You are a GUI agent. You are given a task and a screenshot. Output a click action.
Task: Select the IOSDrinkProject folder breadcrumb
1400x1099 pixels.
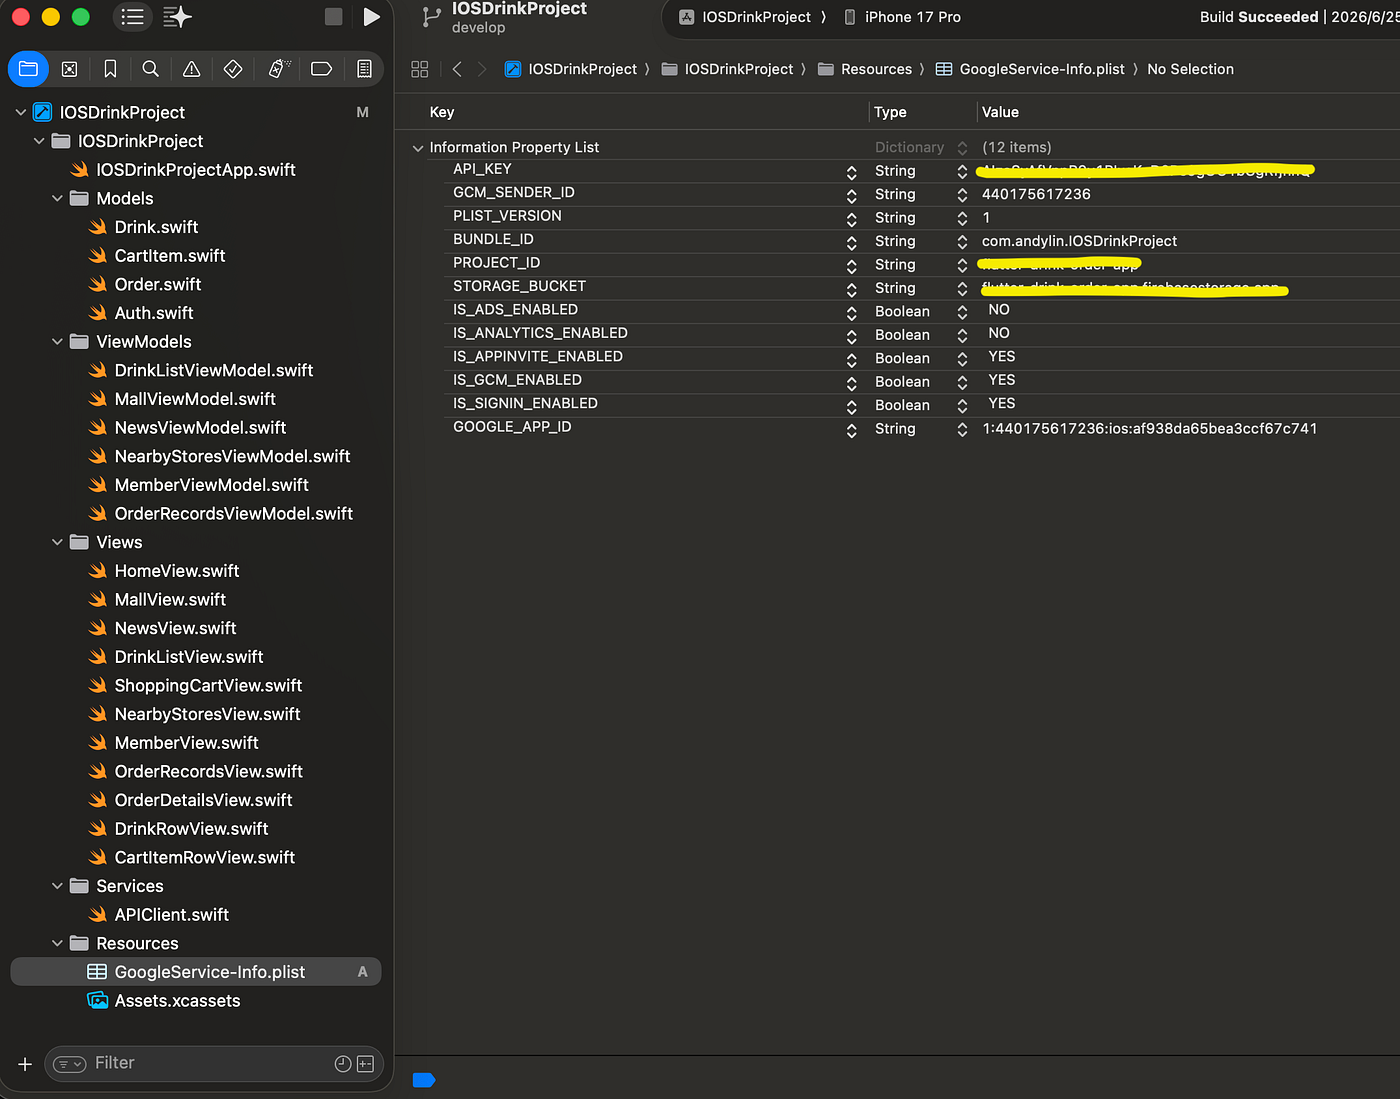(727, 69)
